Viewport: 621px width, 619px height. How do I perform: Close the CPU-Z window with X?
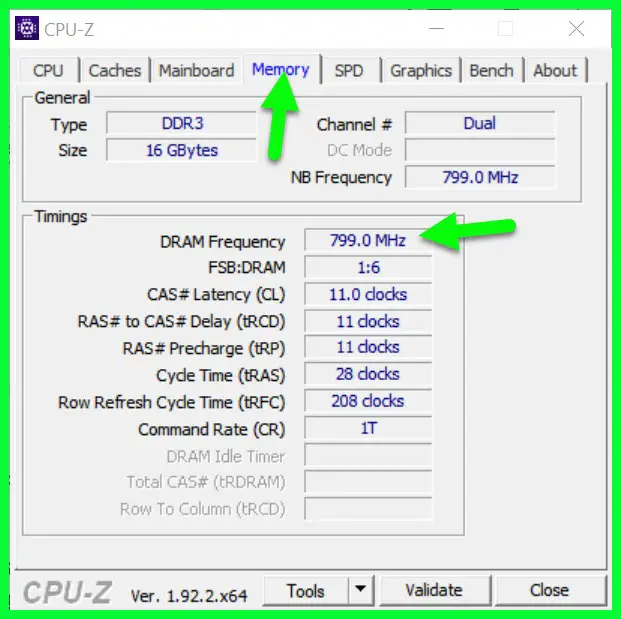click(576, 29)
